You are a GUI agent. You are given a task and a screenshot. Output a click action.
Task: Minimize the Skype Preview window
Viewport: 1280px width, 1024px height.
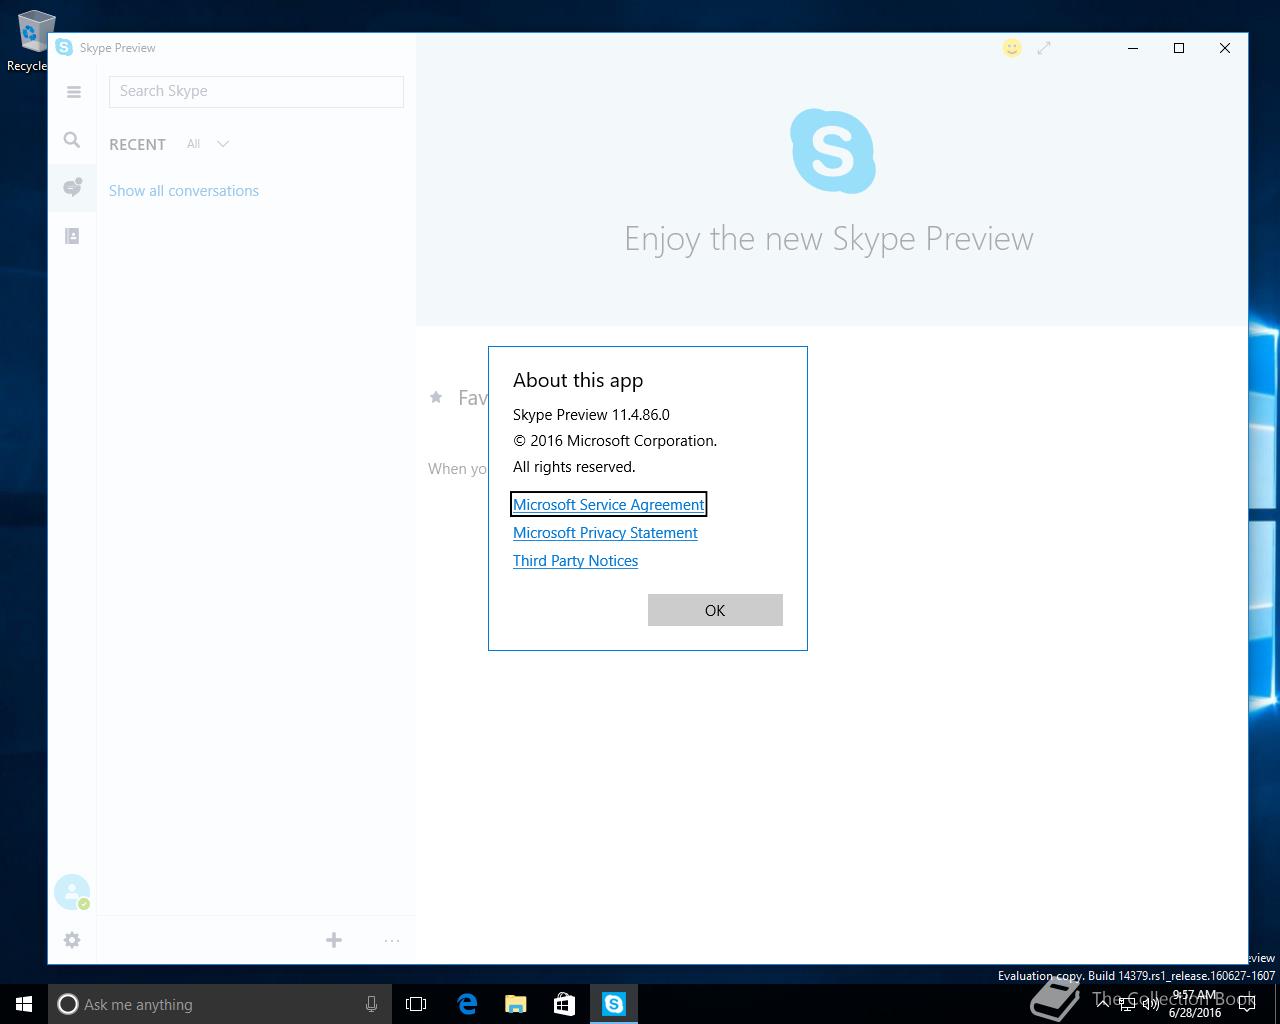1133,48
